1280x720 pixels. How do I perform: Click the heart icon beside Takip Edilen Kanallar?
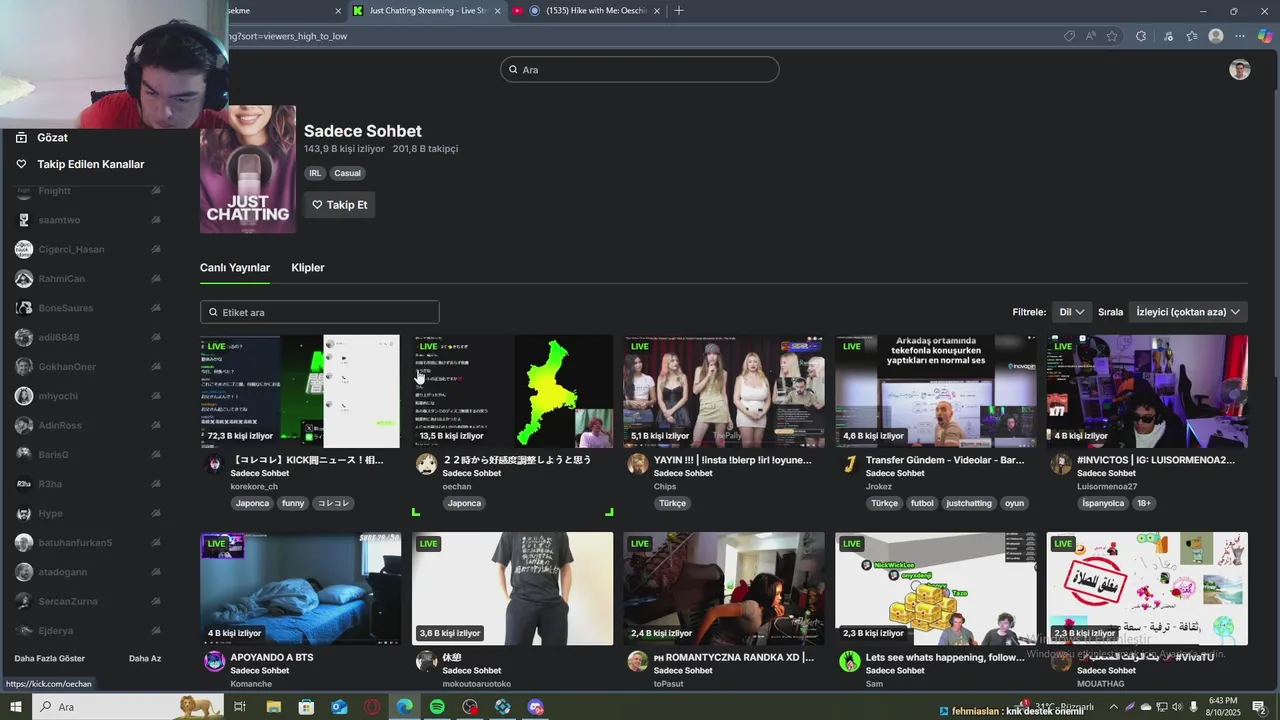tap(21, 164)
